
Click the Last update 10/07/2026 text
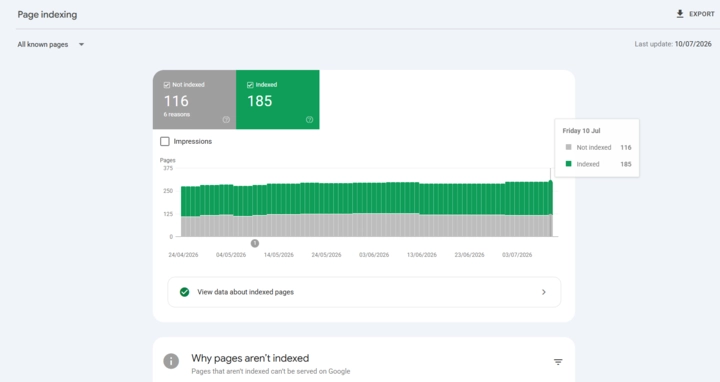tap(673, 44)
